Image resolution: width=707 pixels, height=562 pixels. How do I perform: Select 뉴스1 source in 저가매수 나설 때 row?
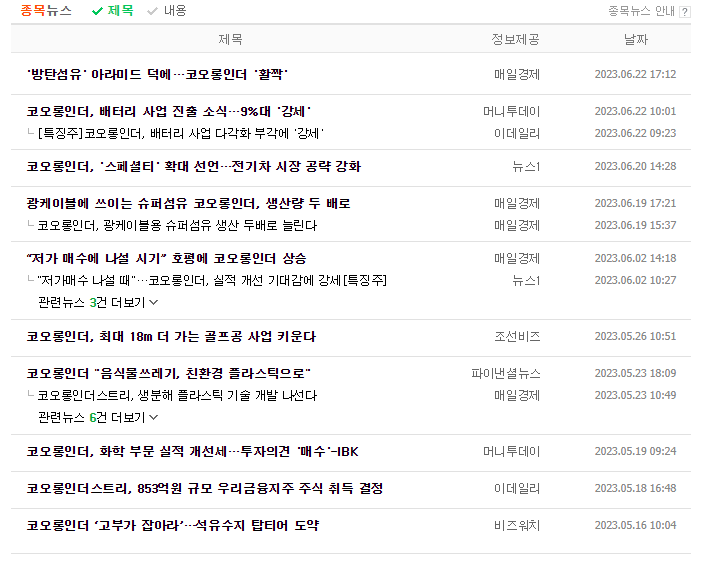tap(526, 281)
